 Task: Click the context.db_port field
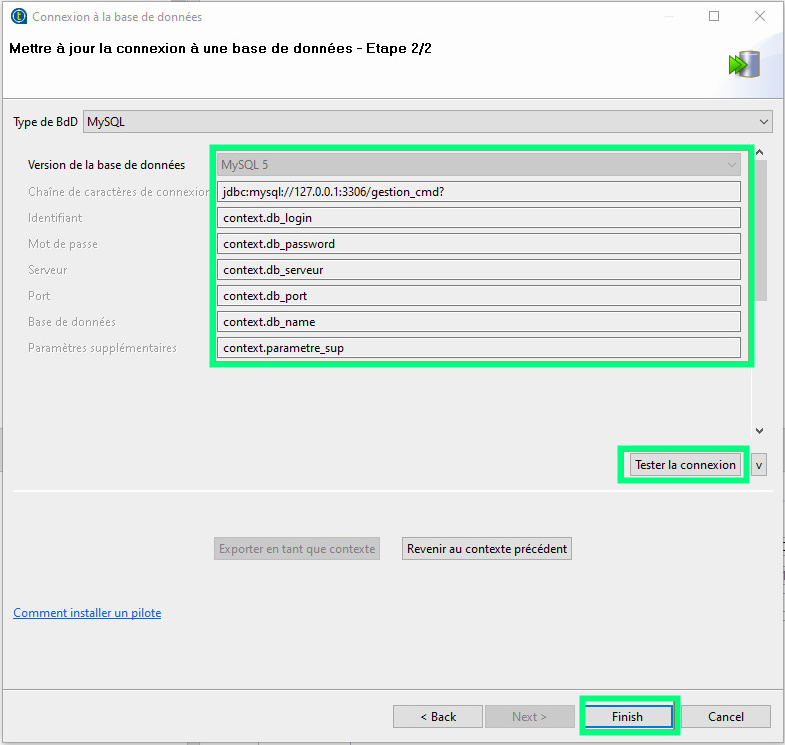point(479,296)
